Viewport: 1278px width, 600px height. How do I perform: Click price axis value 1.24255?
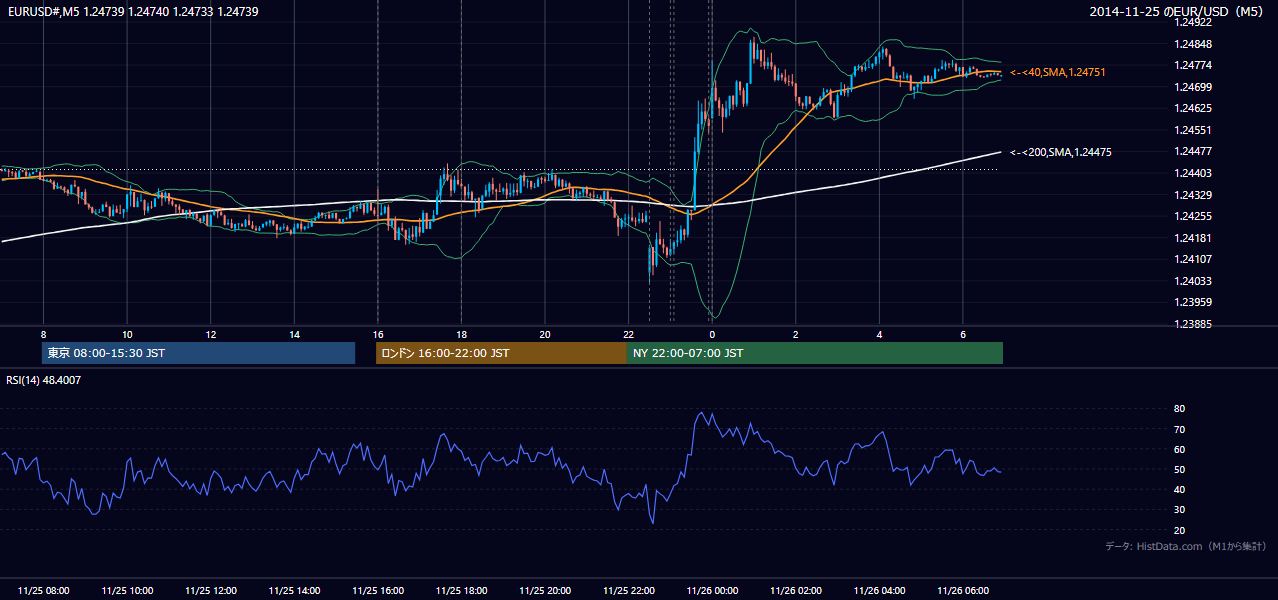(x=1193, y=216)
